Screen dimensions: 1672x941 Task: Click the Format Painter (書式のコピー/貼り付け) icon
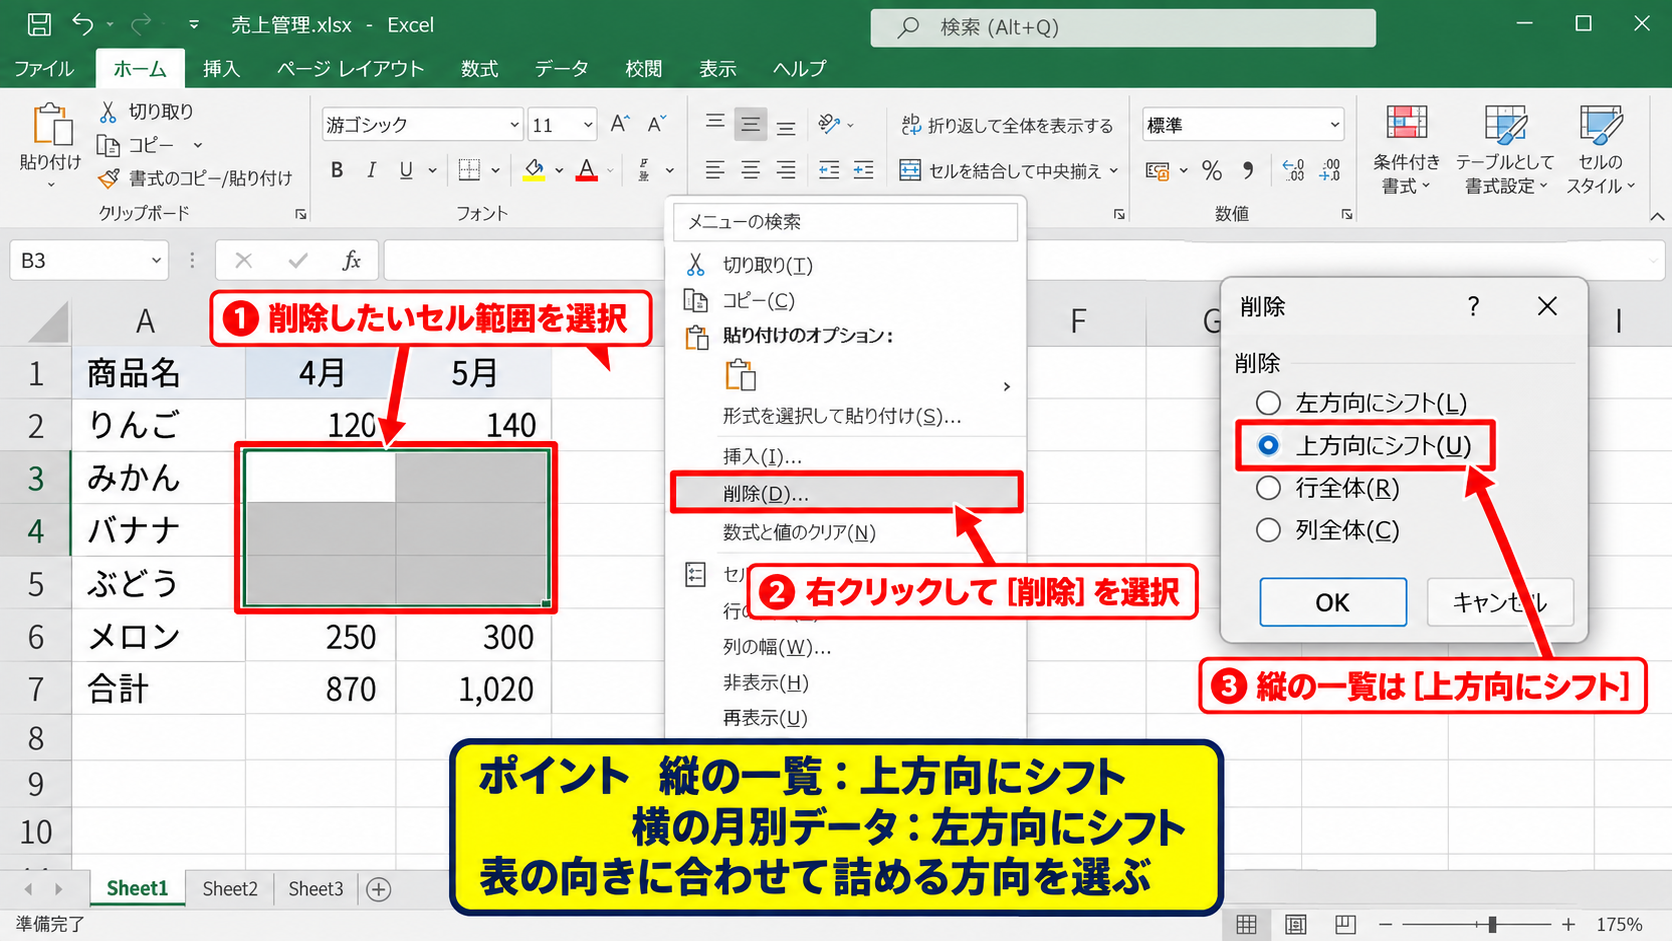click(x=108, y=178)
